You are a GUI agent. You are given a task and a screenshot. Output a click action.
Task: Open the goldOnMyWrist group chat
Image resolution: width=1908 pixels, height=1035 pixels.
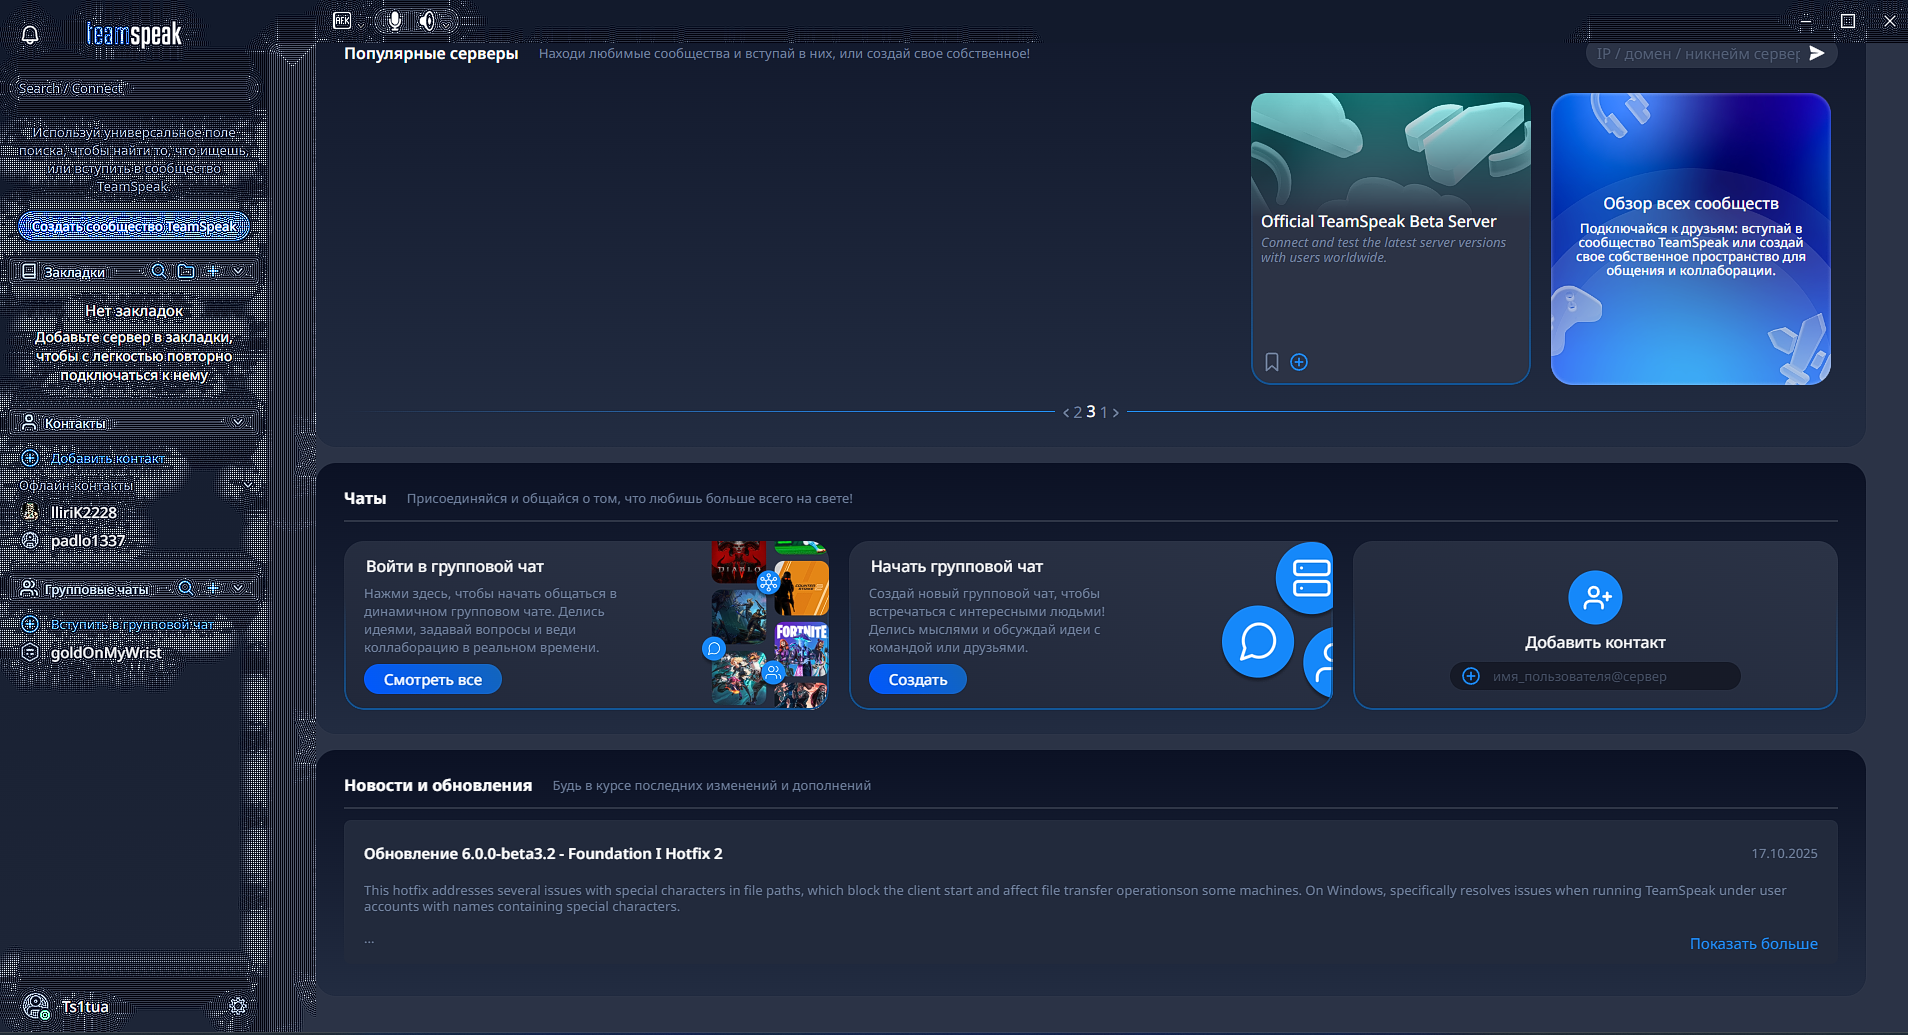point(106,653)
